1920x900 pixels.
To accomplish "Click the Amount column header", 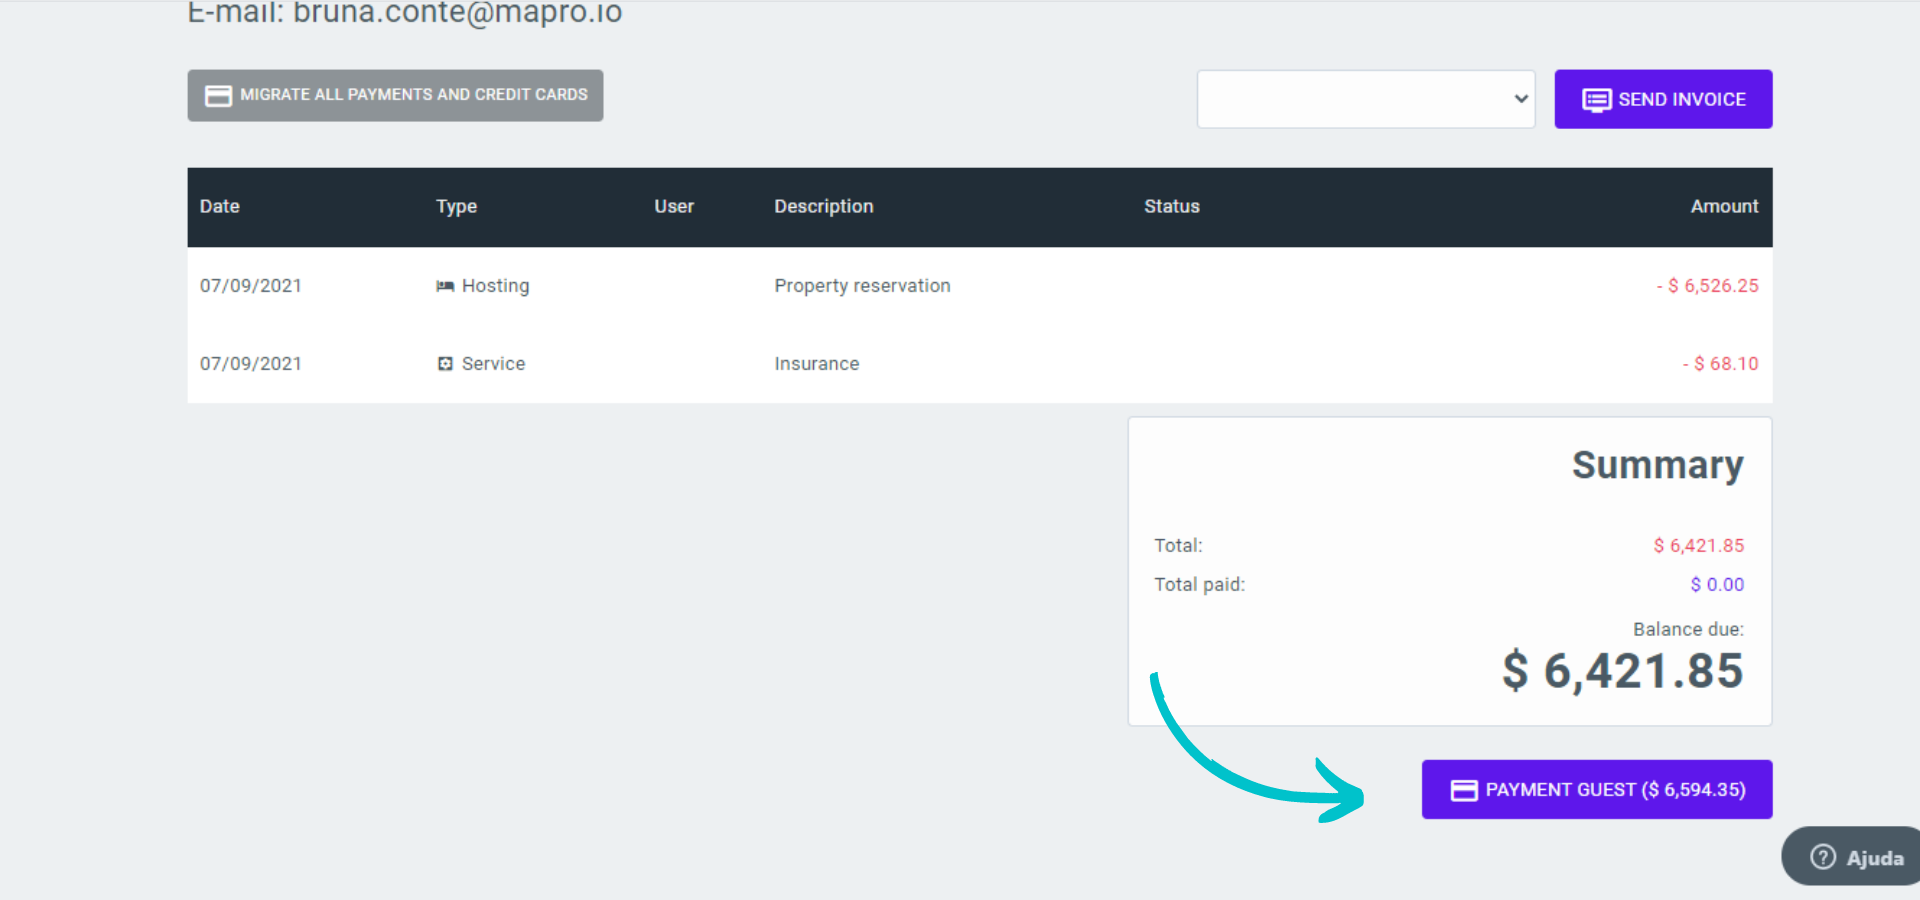I will tap(1723, 207).
